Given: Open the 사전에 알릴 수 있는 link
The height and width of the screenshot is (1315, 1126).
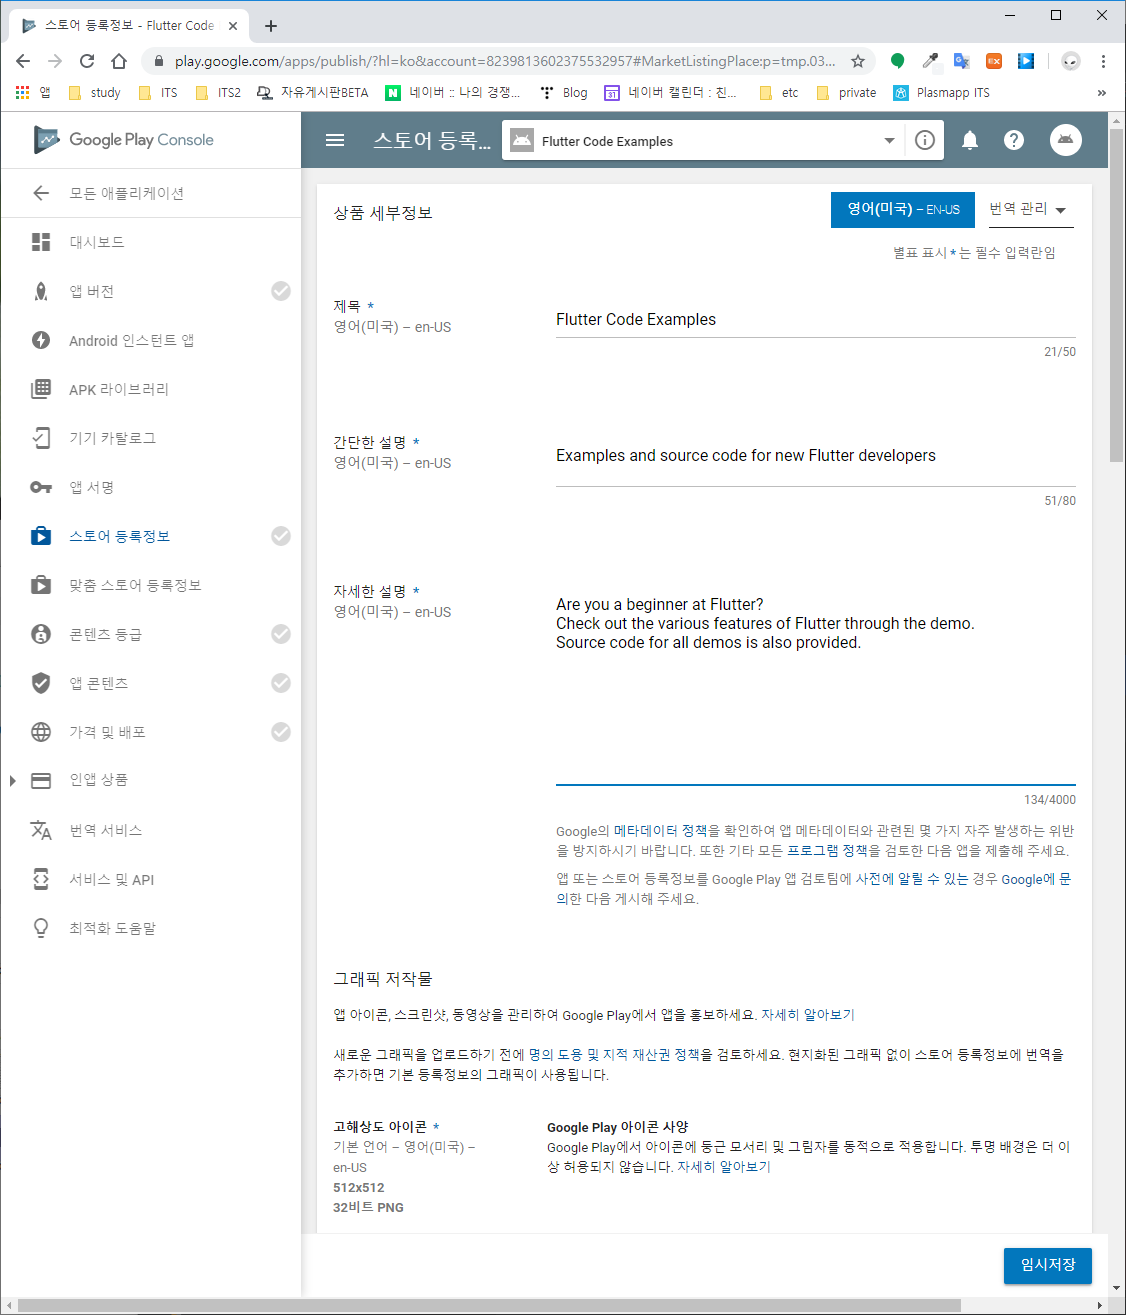Looking at the screenshot, I should [x=912, y=879].
